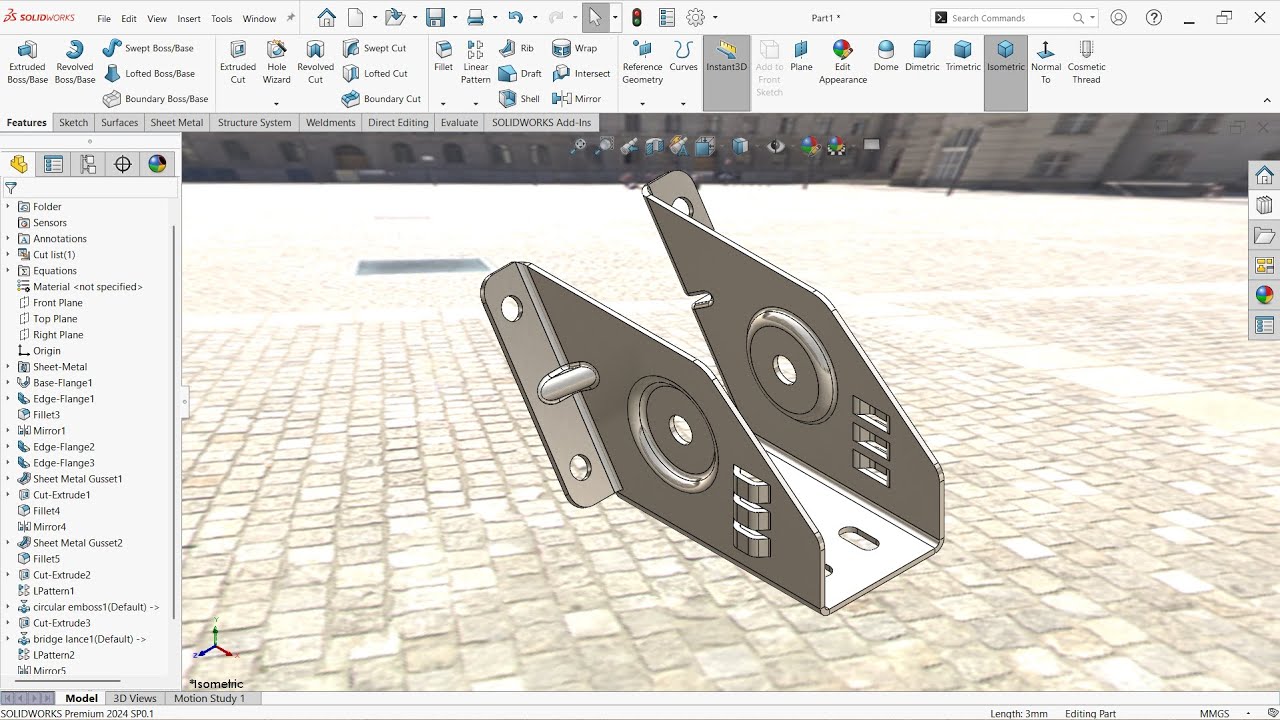Select the Rib tool
This screenshot has width=1280, height=720.
click(516, 48)
